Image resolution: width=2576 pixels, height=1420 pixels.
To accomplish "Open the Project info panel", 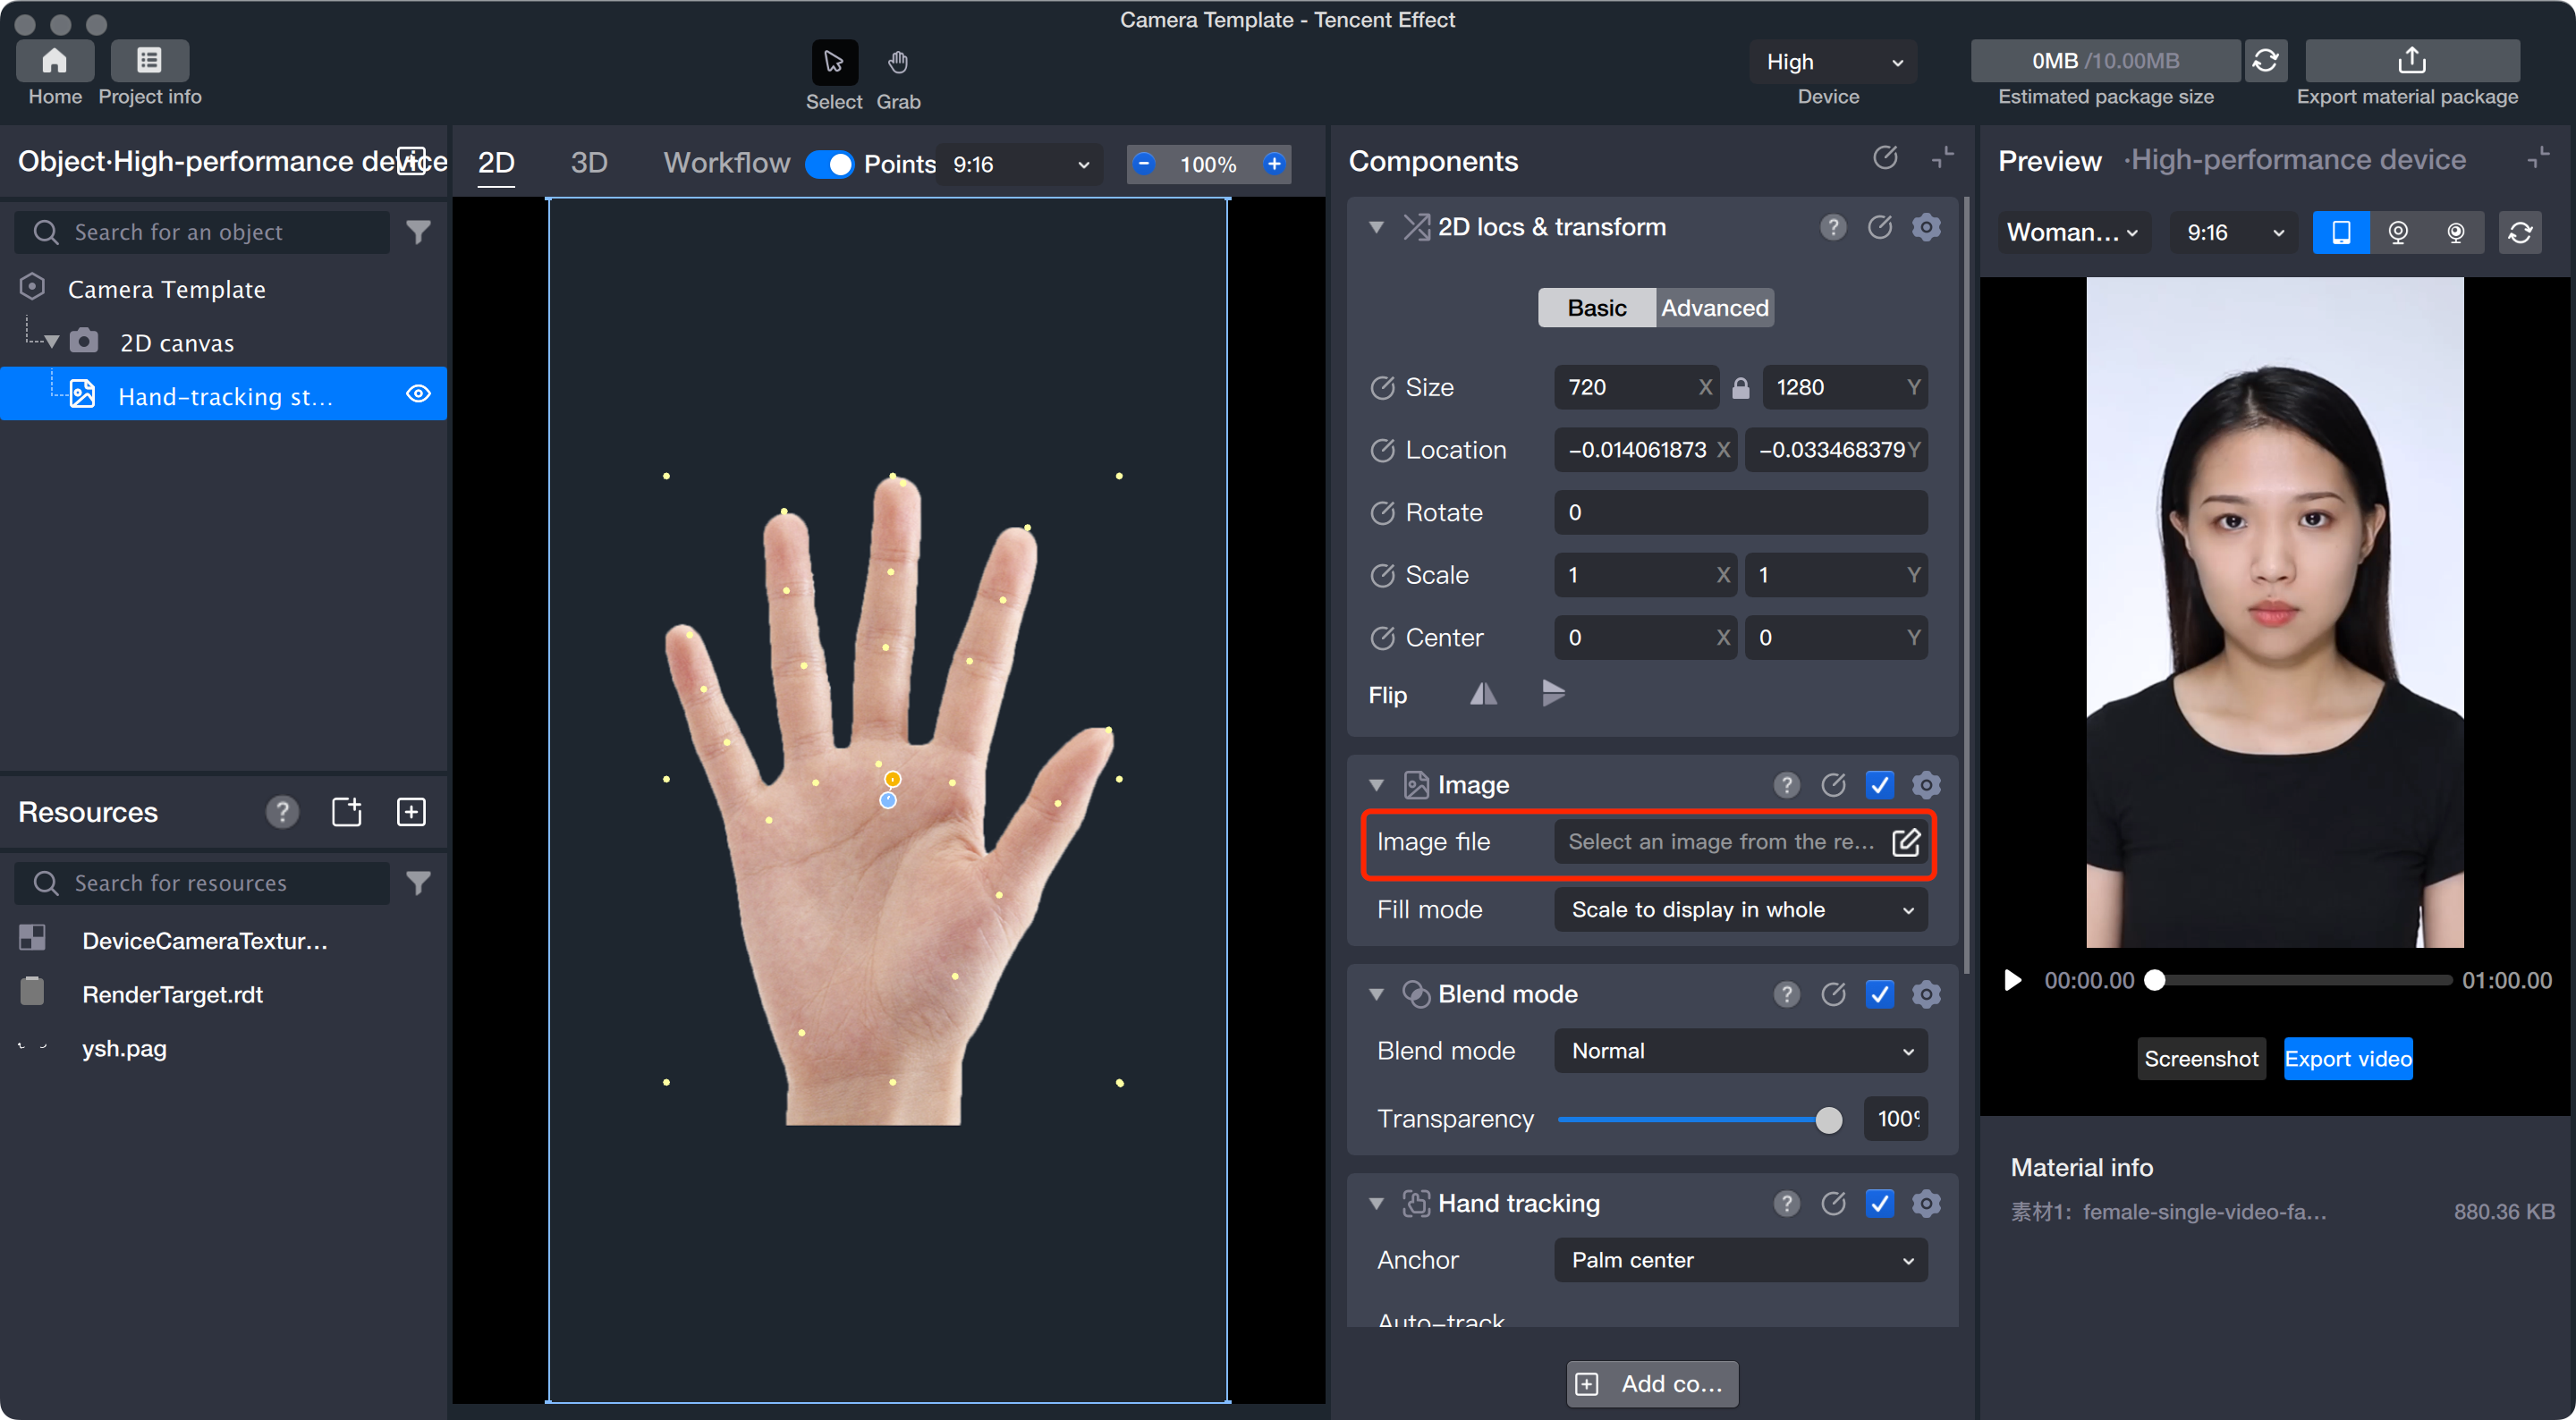I will point(149,61).
